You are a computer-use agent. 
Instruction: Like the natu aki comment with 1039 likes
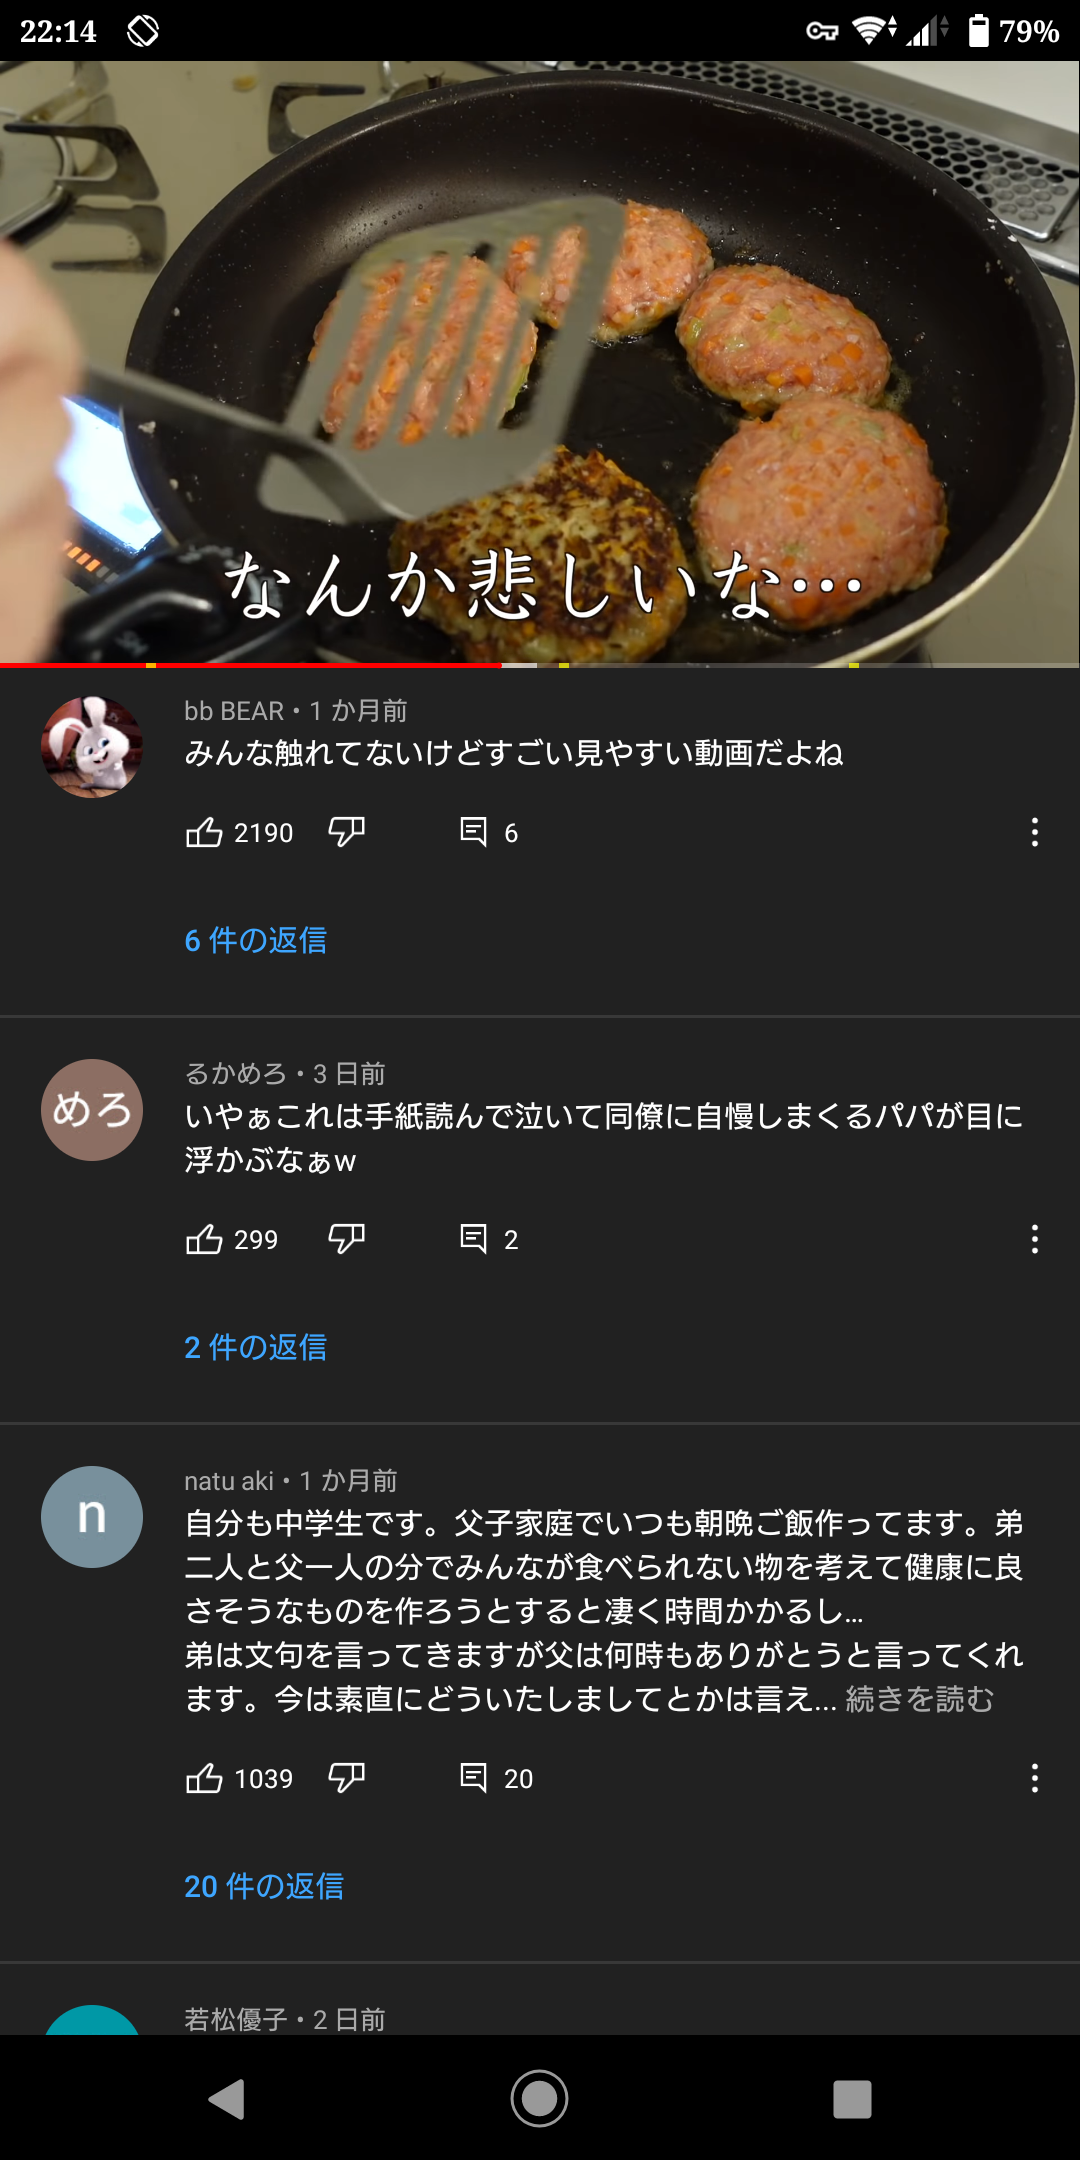tap(205, 1778)
